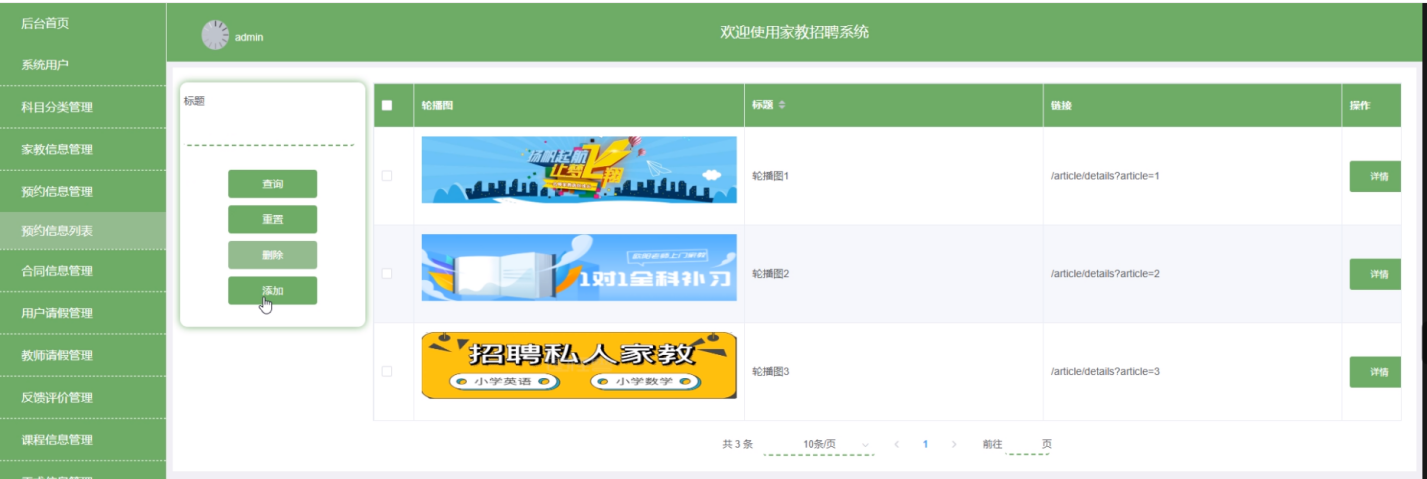Click the 轮播图2 title cell
This screenshot has height=479, width=1427.
pyautogui.click(x=771, y=273)
